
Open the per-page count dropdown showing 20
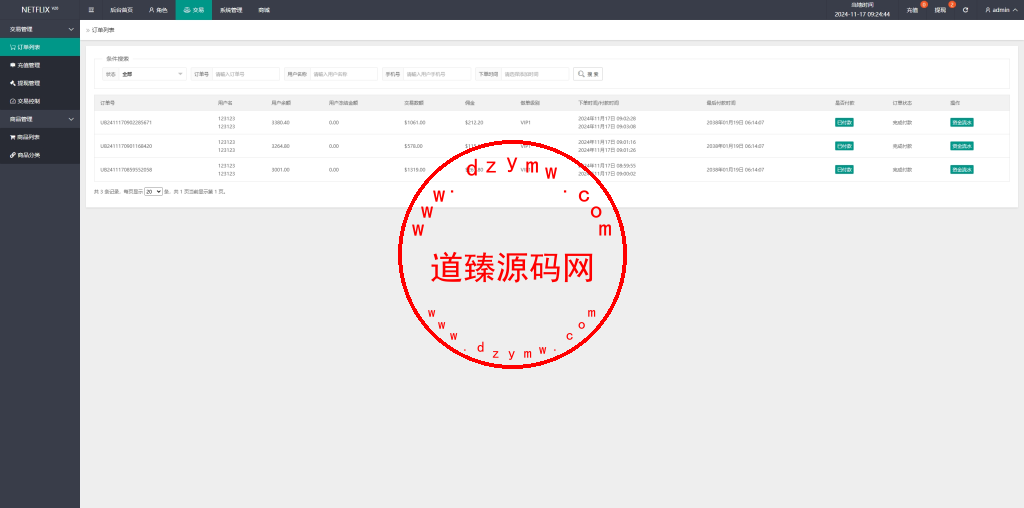click(x=153, y=192)
